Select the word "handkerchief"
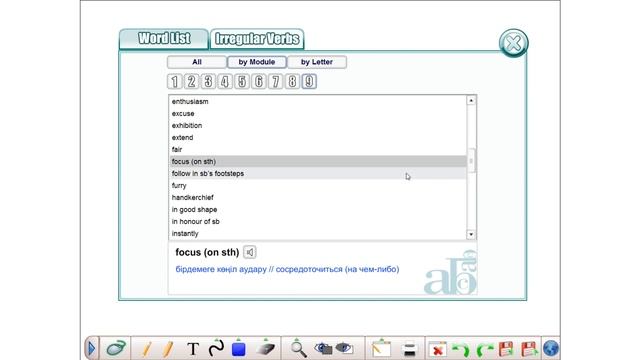This screenshot has height=360, width=640. [318, 198]
